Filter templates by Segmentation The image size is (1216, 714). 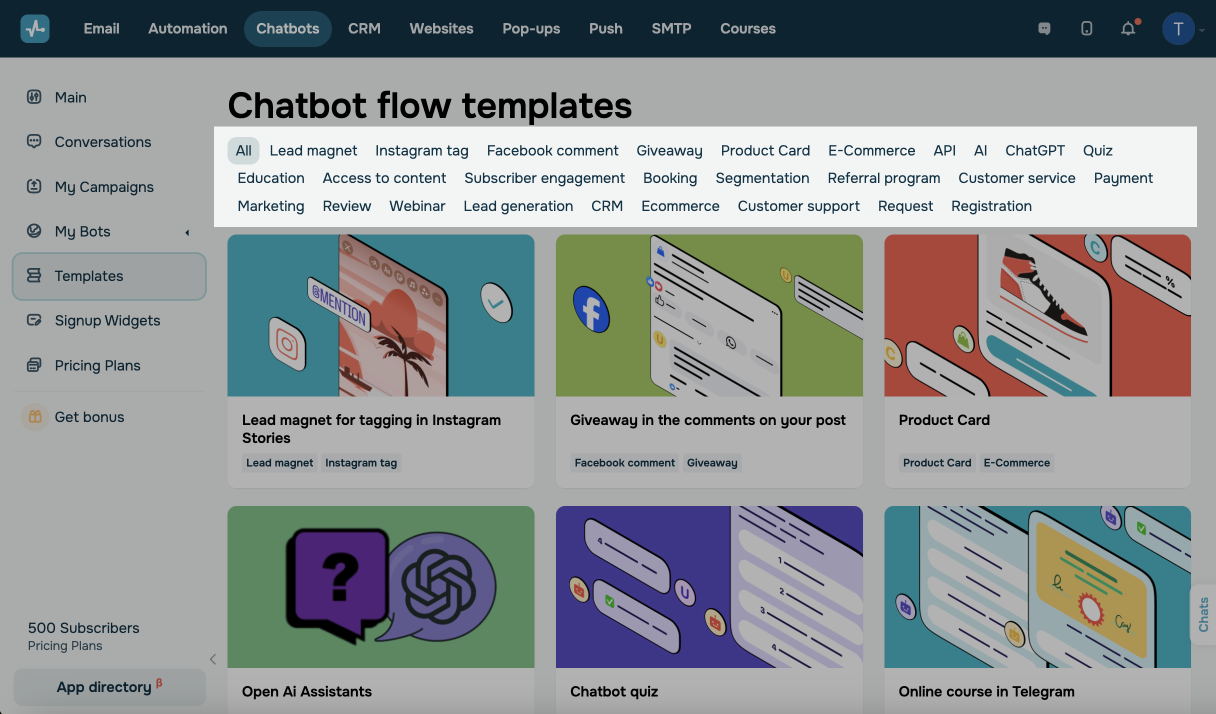763,178
